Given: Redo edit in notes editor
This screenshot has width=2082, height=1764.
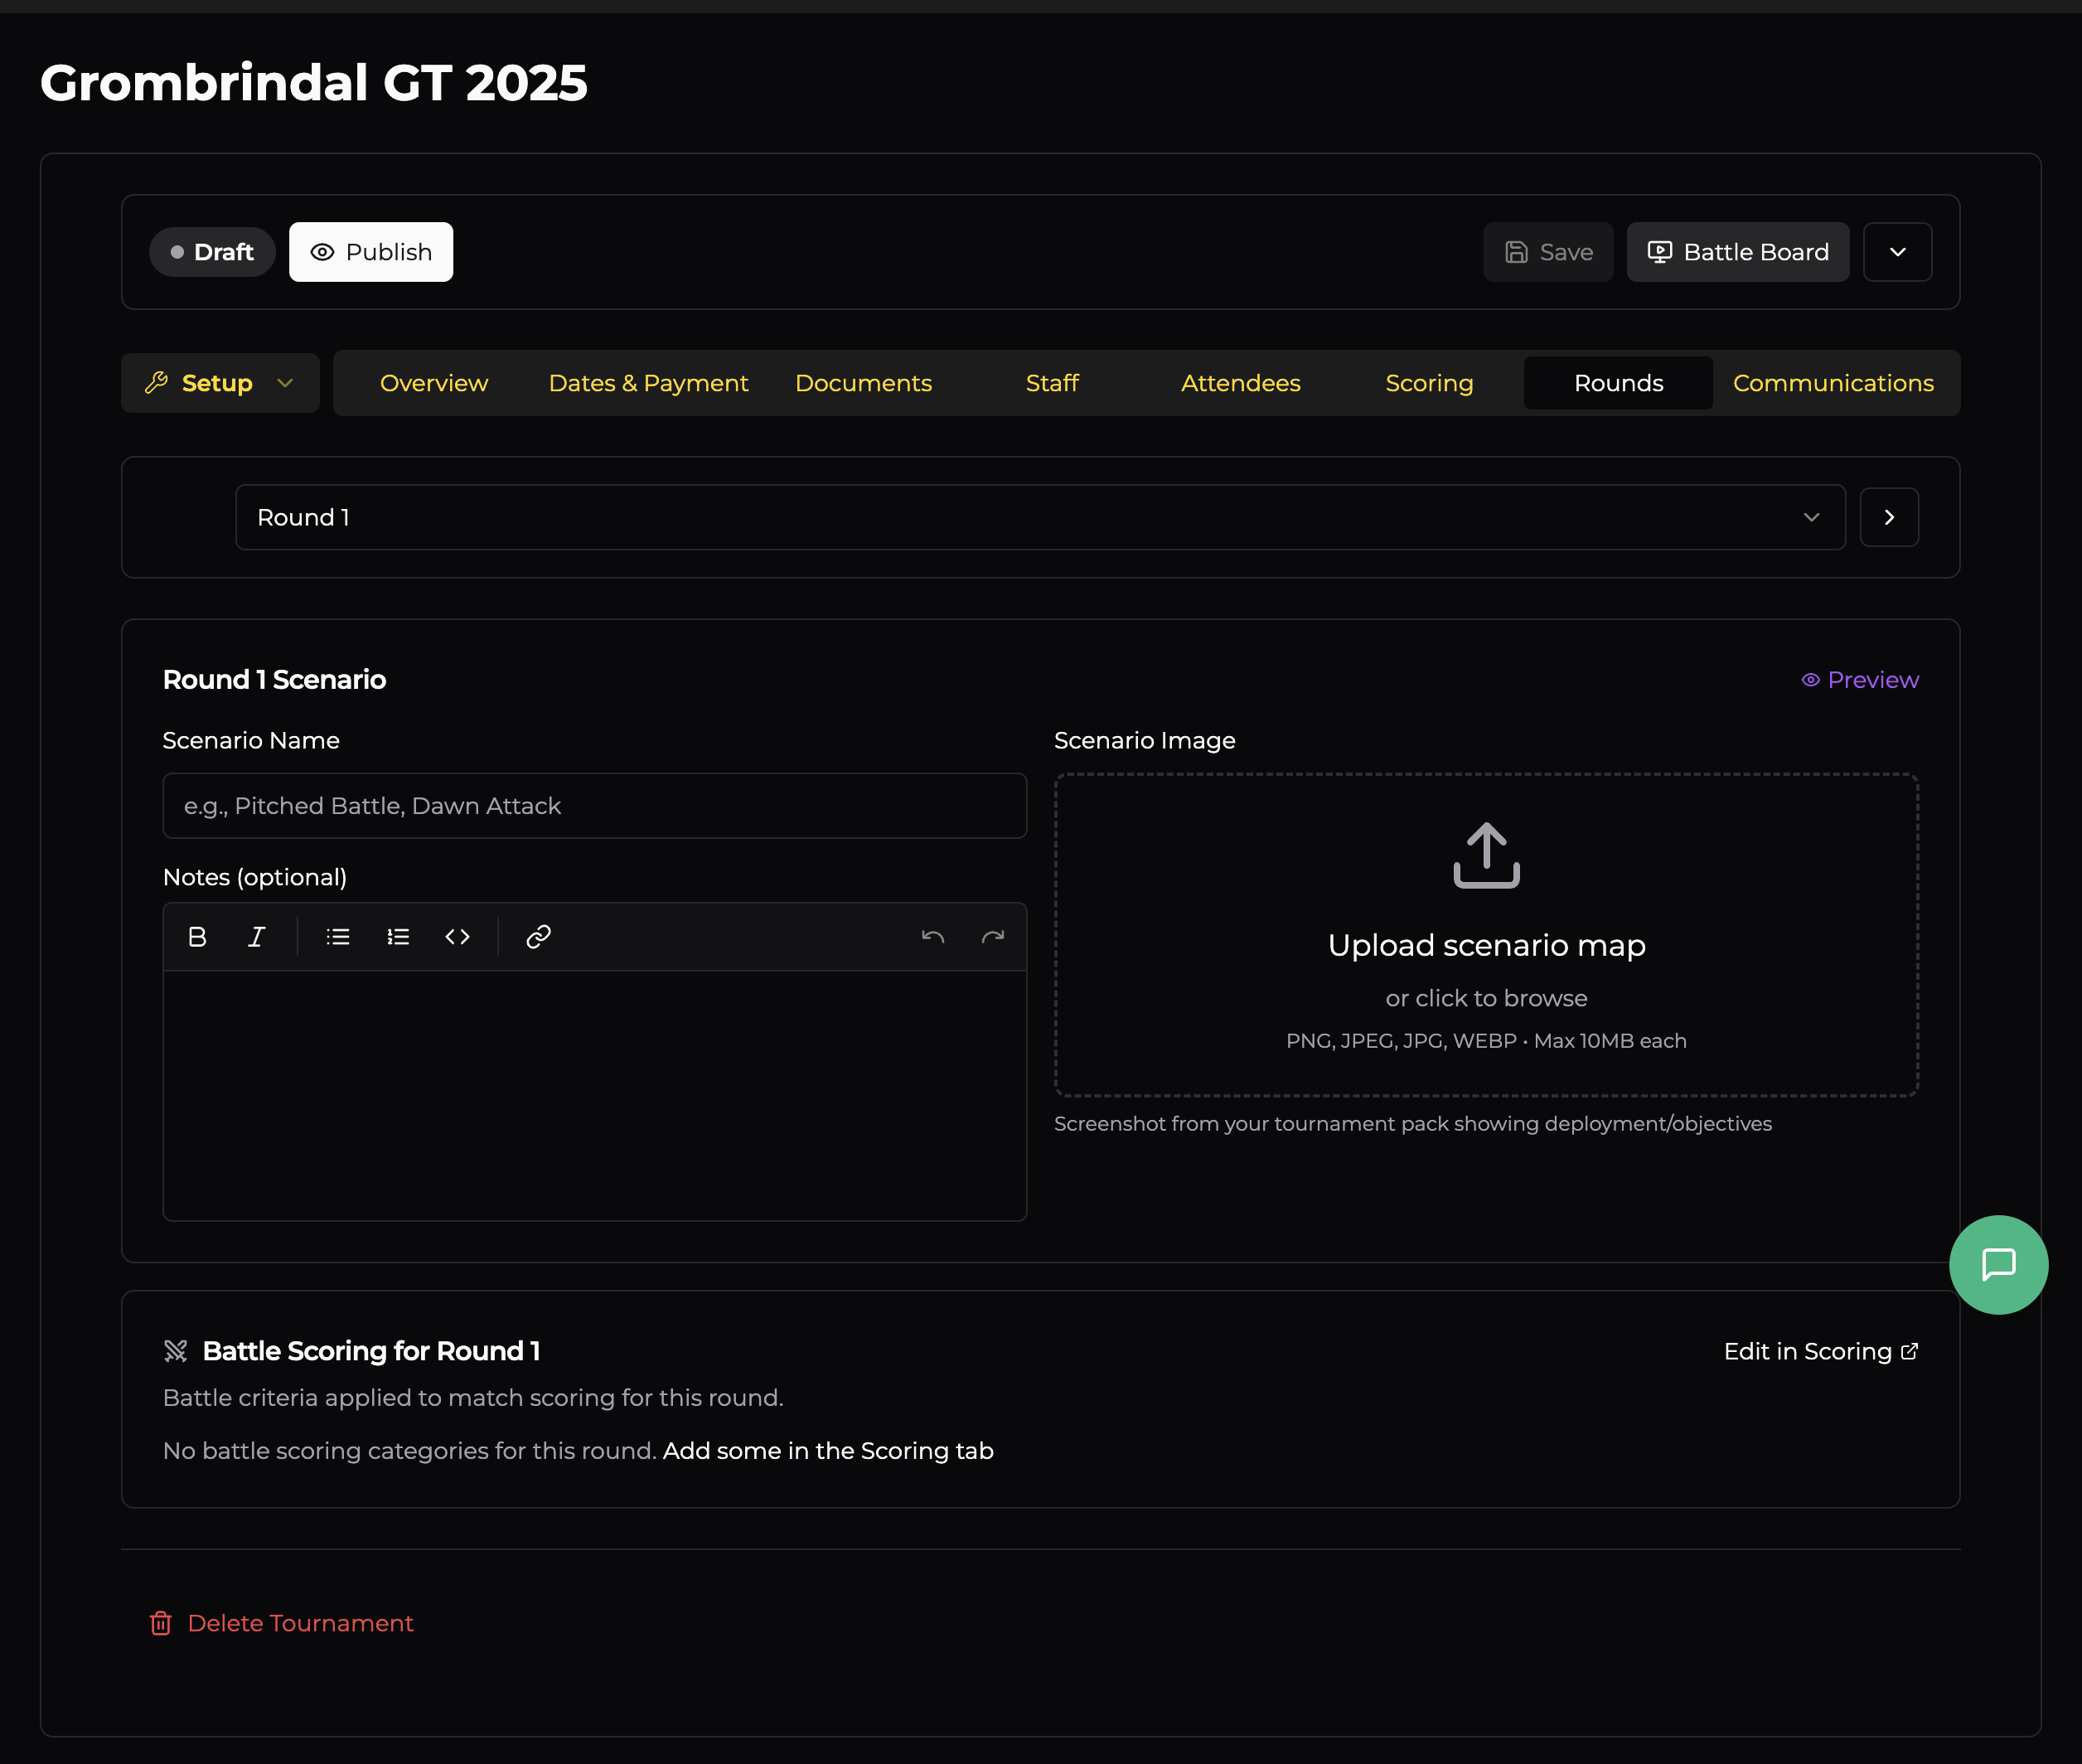Looking at the screenshot, I should (x=992, y=937).
